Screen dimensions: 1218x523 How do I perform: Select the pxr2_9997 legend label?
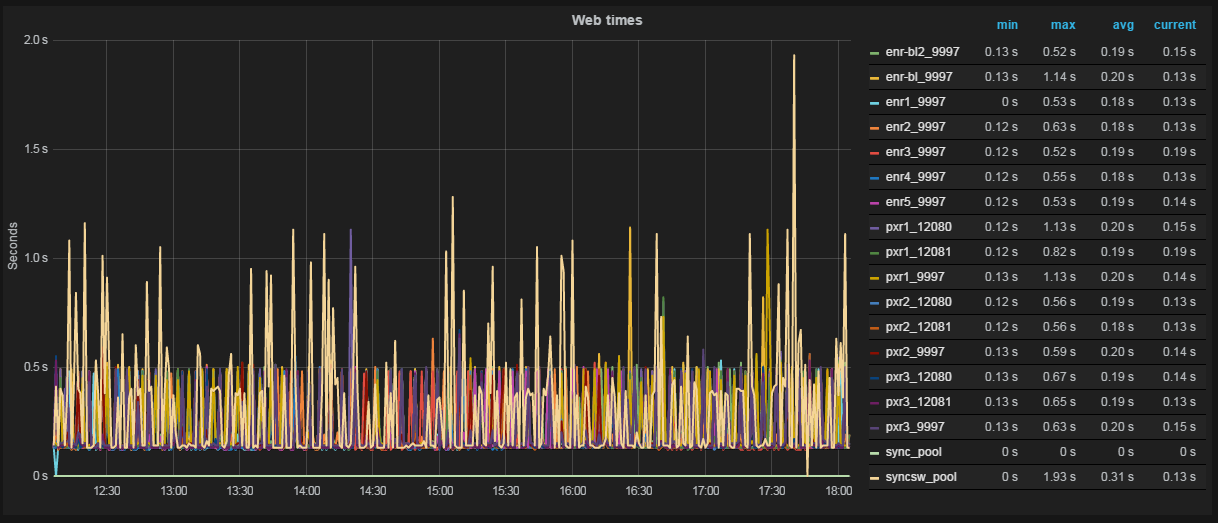pos(916,352)
